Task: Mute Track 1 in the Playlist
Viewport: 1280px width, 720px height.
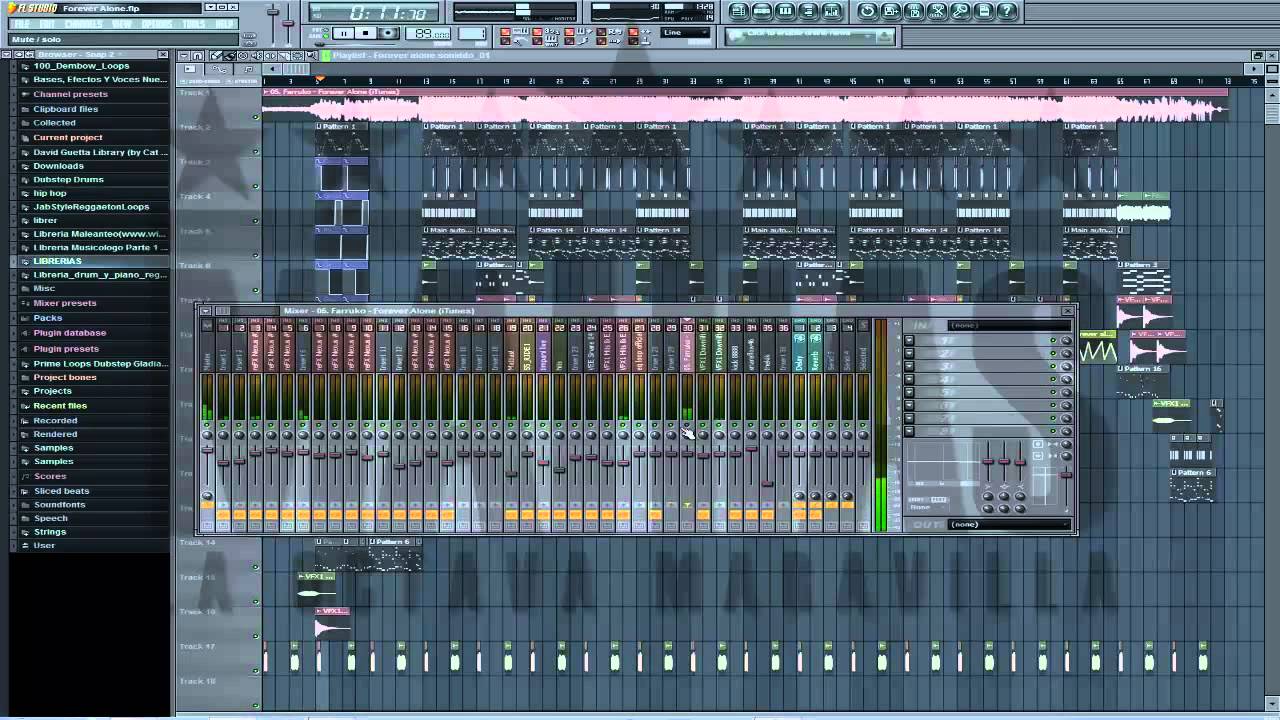Action: coord(255,117)
